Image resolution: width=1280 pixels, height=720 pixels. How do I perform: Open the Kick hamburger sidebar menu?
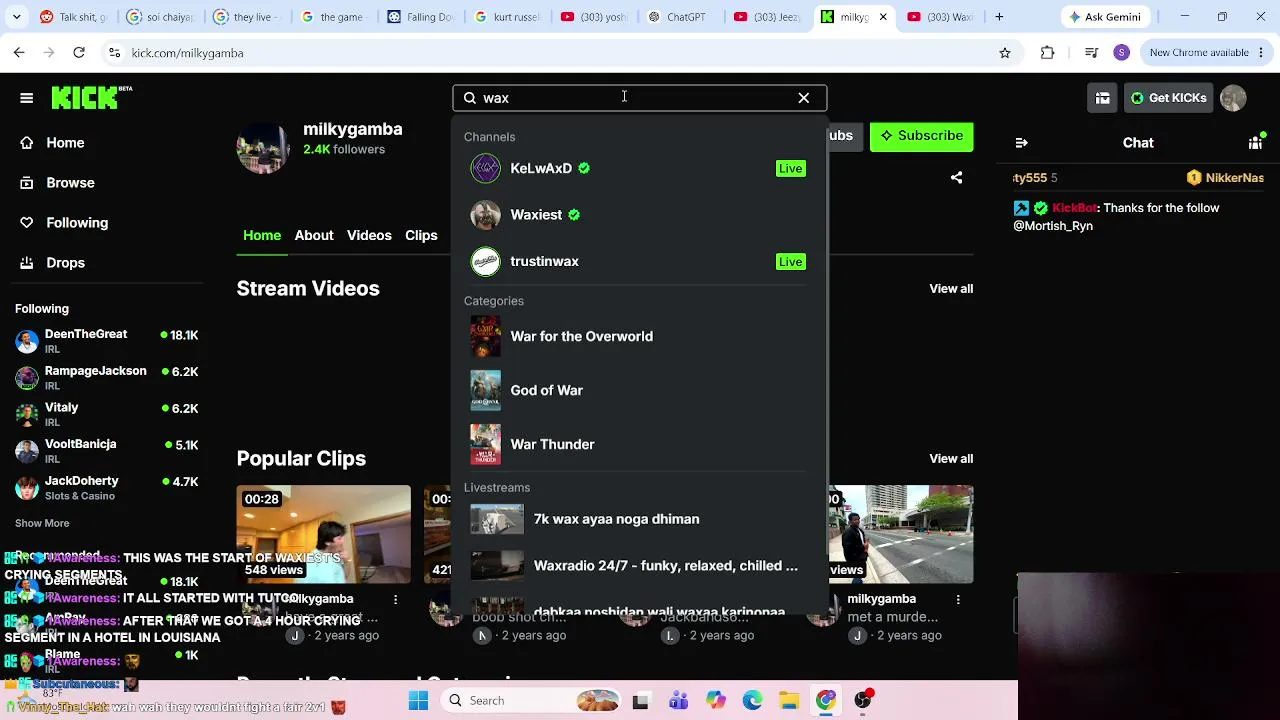tap(27, 98)
